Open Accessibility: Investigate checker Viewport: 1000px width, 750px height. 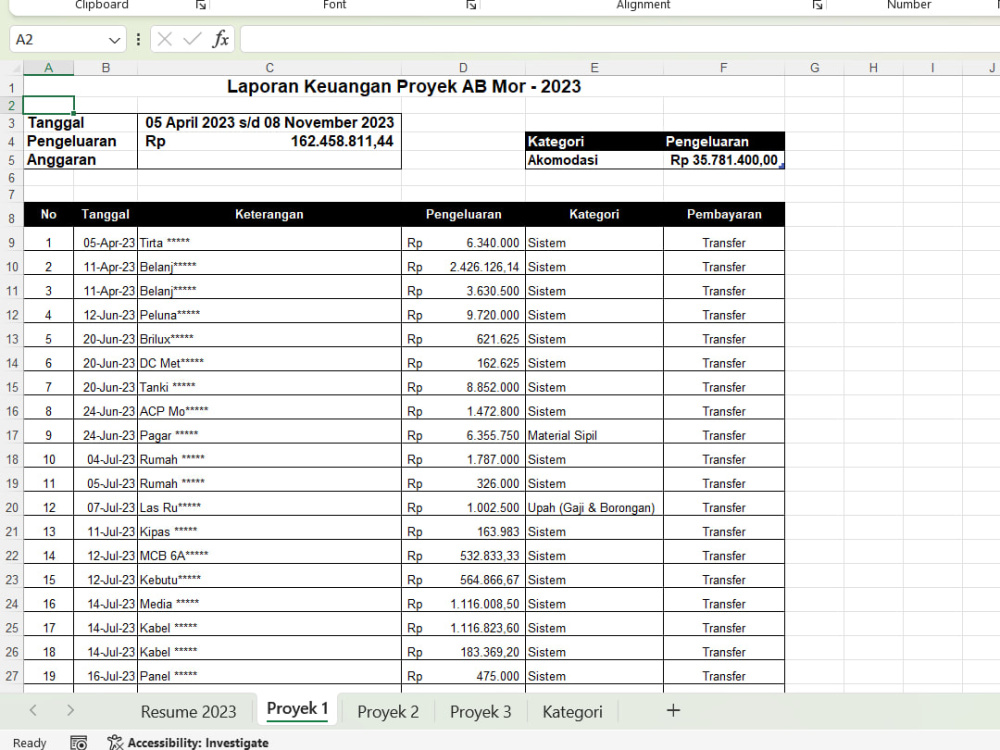pyautogui.click(x=188, y=742)
